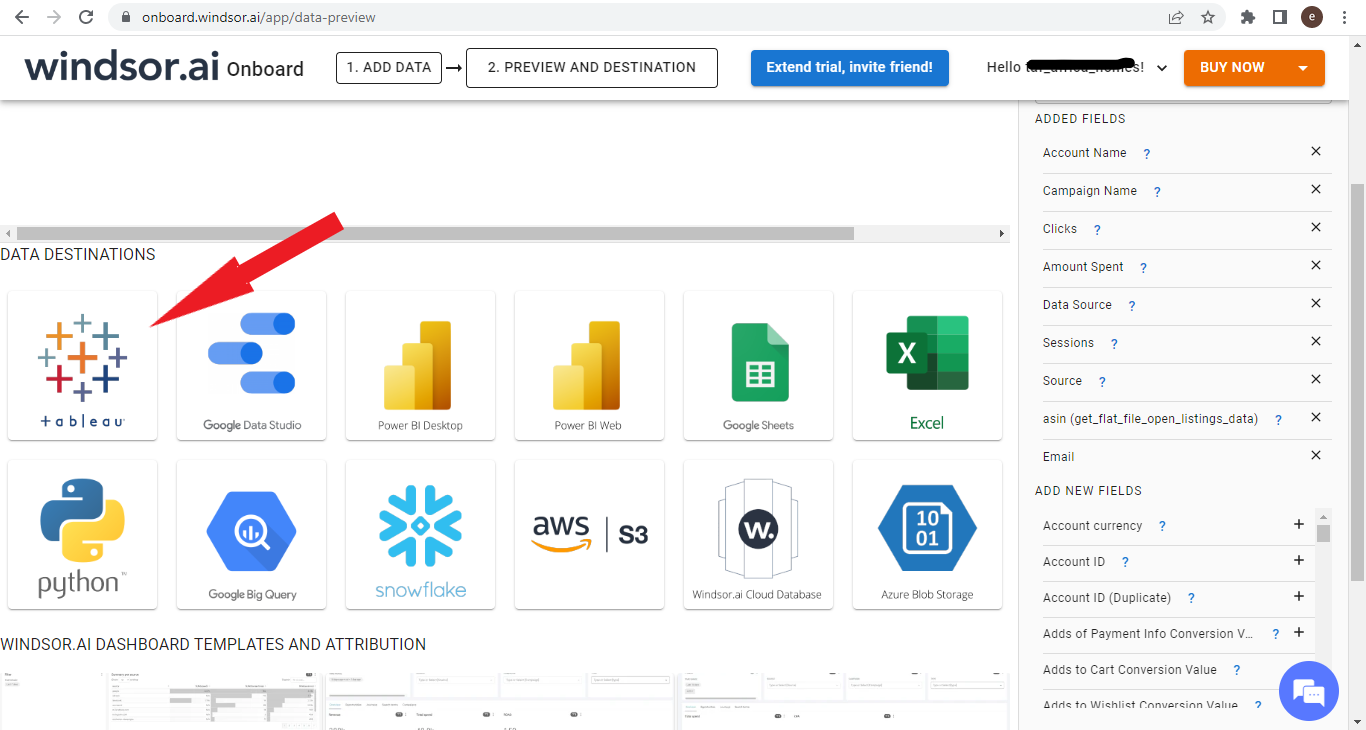Choose the Python destination
This screenshot has width=1366, height=730.
(82, 534)
